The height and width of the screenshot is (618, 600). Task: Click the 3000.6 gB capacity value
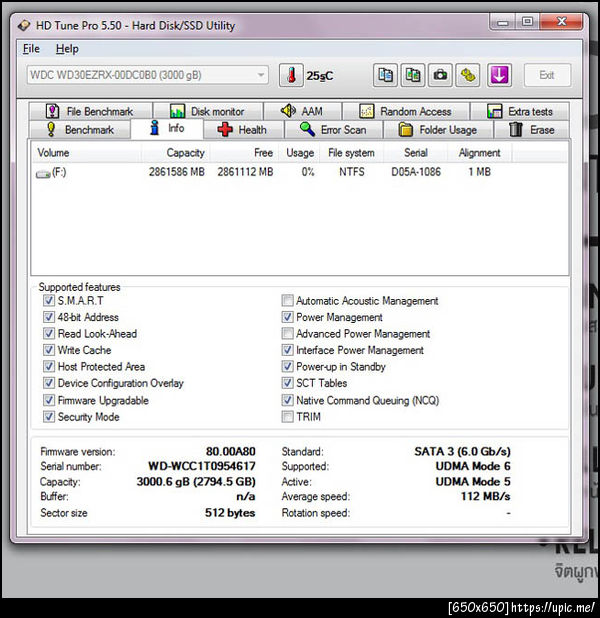point(196,482)
